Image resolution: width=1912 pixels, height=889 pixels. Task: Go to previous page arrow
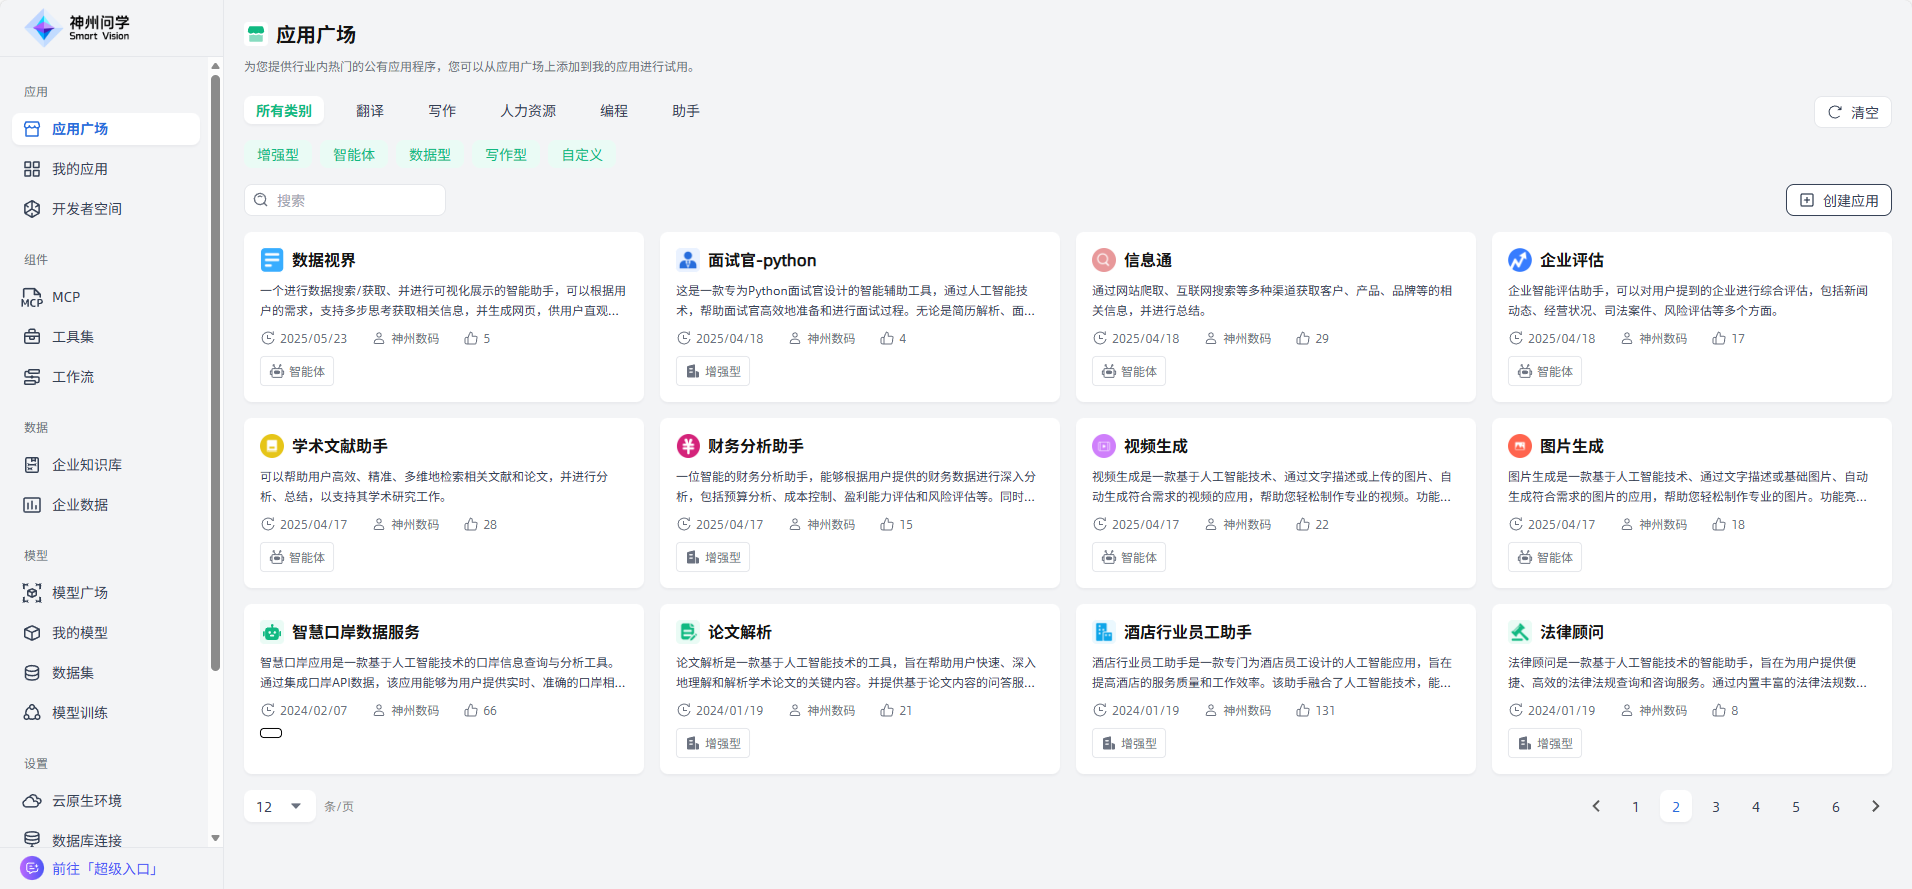coord(1596,807)
